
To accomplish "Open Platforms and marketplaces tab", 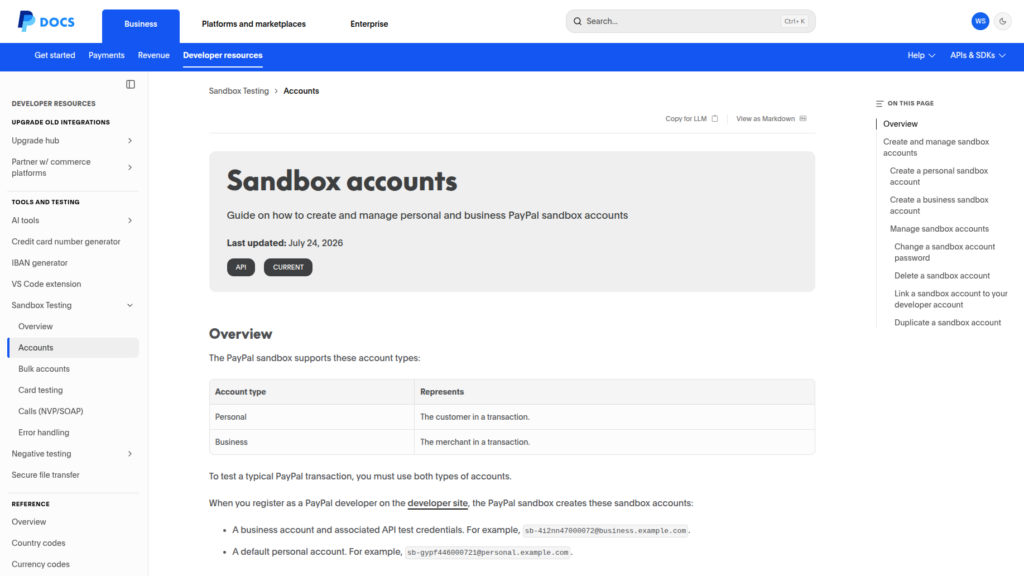I will tap(253, 24).
